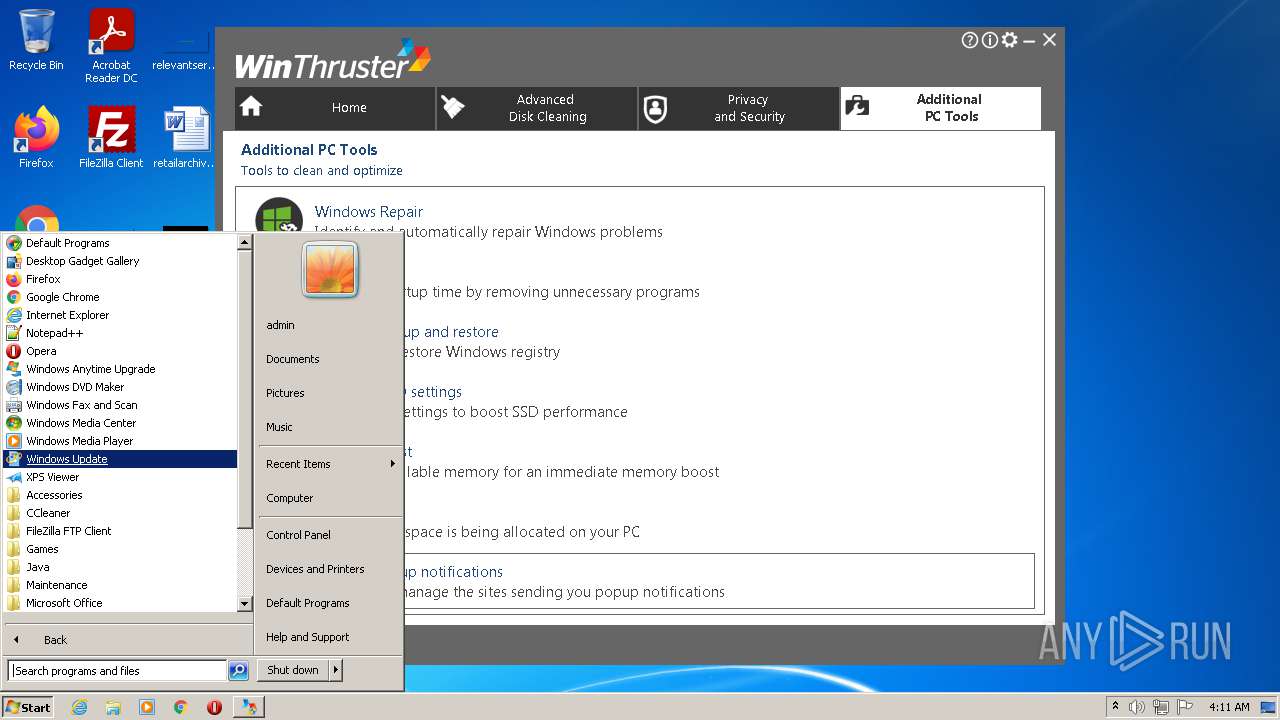Launch Windows Fax and Scan
Viewport: 1280px width, 720px height.
pyautogui.click(x=120, y=405)
